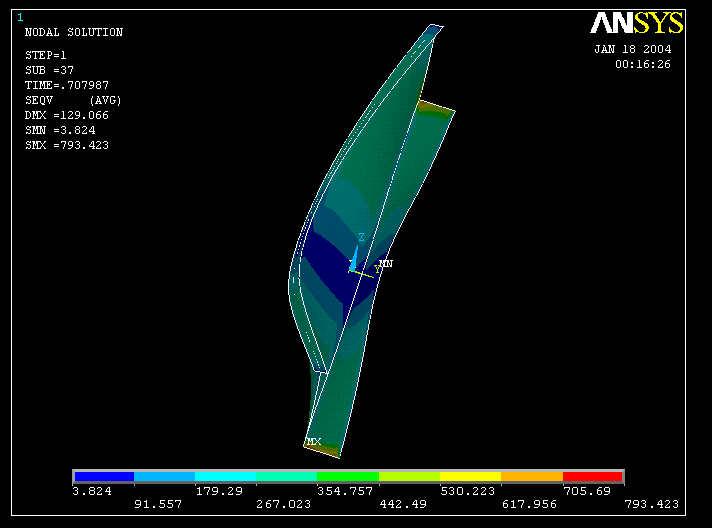Click the coordinate triad Z axis label

coord(361,237)
